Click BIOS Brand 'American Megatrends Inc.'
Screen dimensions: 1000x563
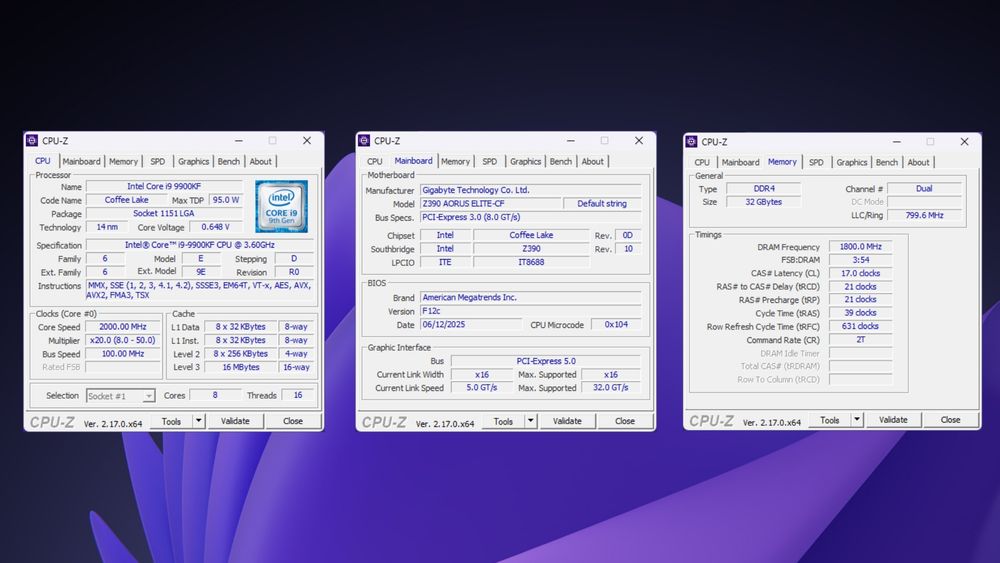[531, 297]
